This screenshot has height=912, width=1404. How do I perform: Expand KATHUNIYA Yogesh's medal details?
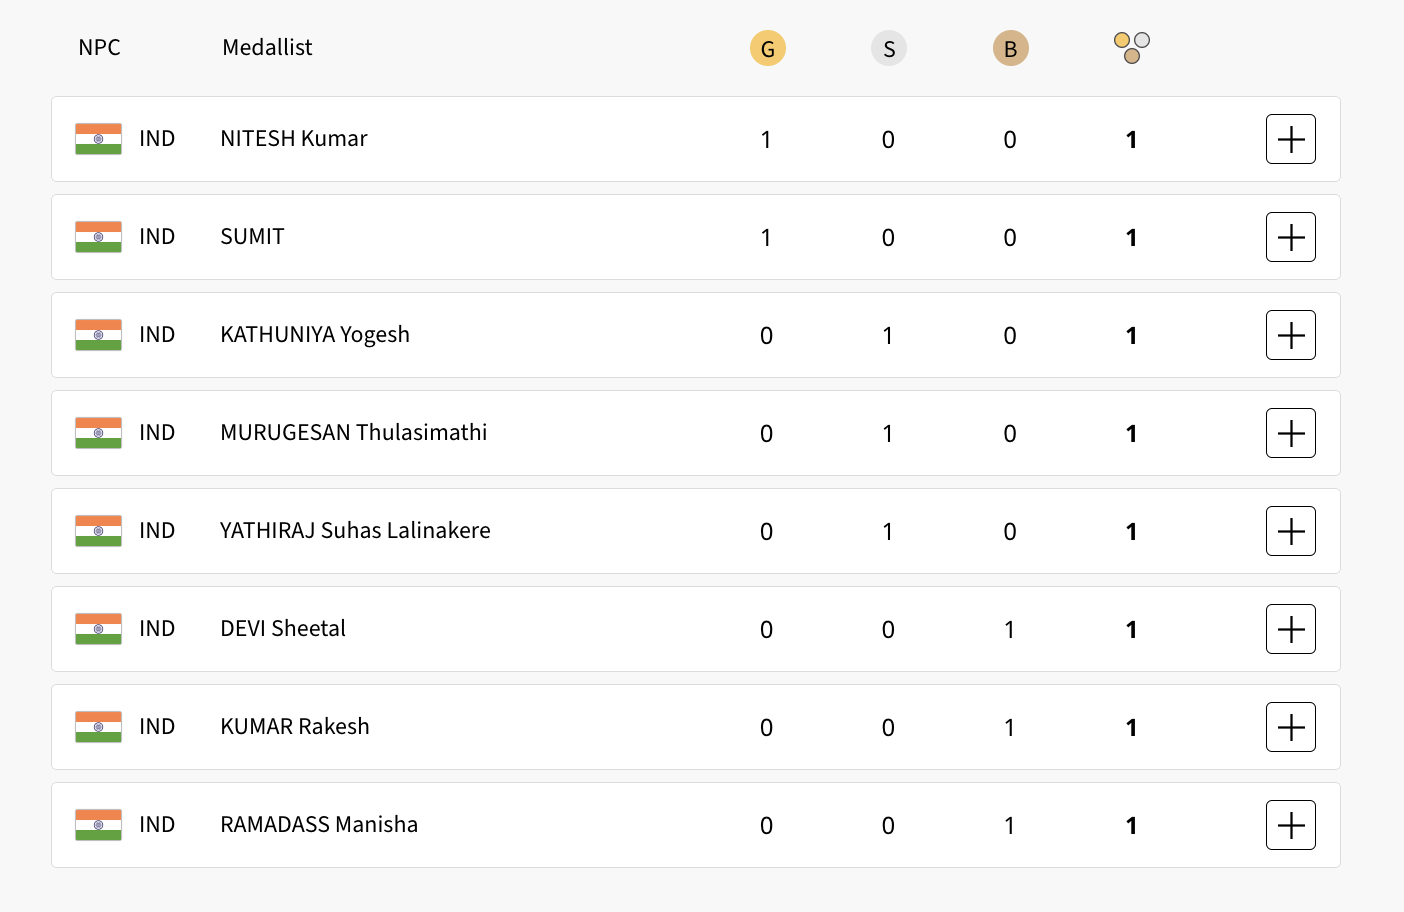(x=1290, y=335)
